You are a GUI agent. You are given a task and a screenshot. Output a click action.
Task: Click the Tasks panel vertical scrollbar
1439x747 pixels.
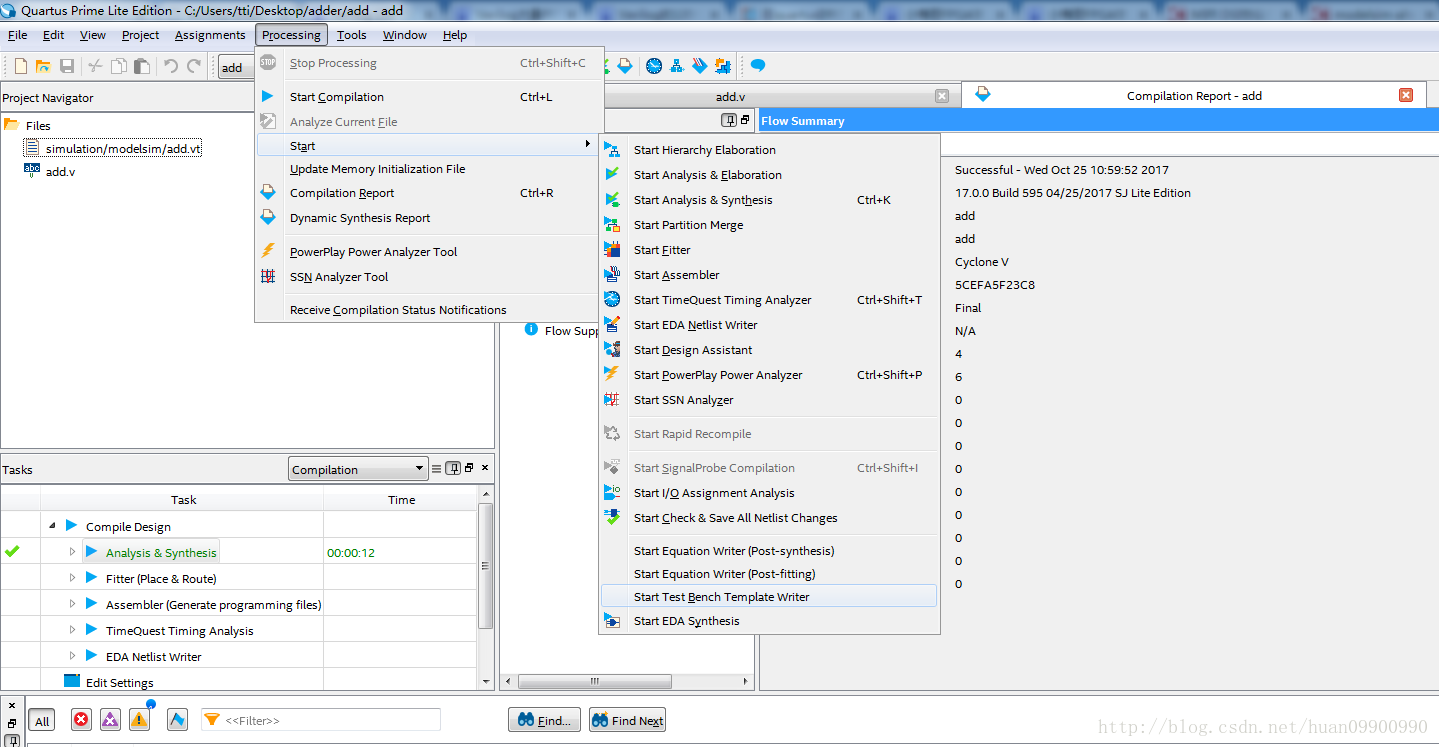coord(486,566)
